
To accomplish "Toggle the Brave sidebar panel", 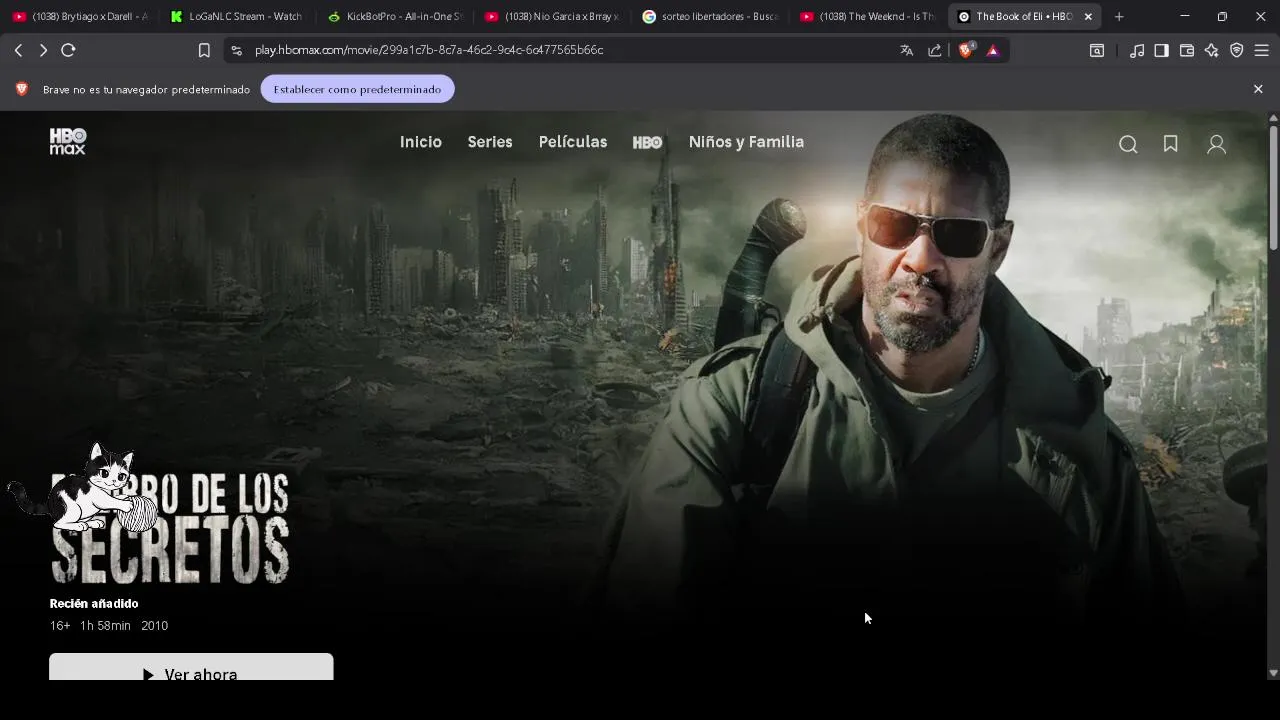I will pos(1161,50).
